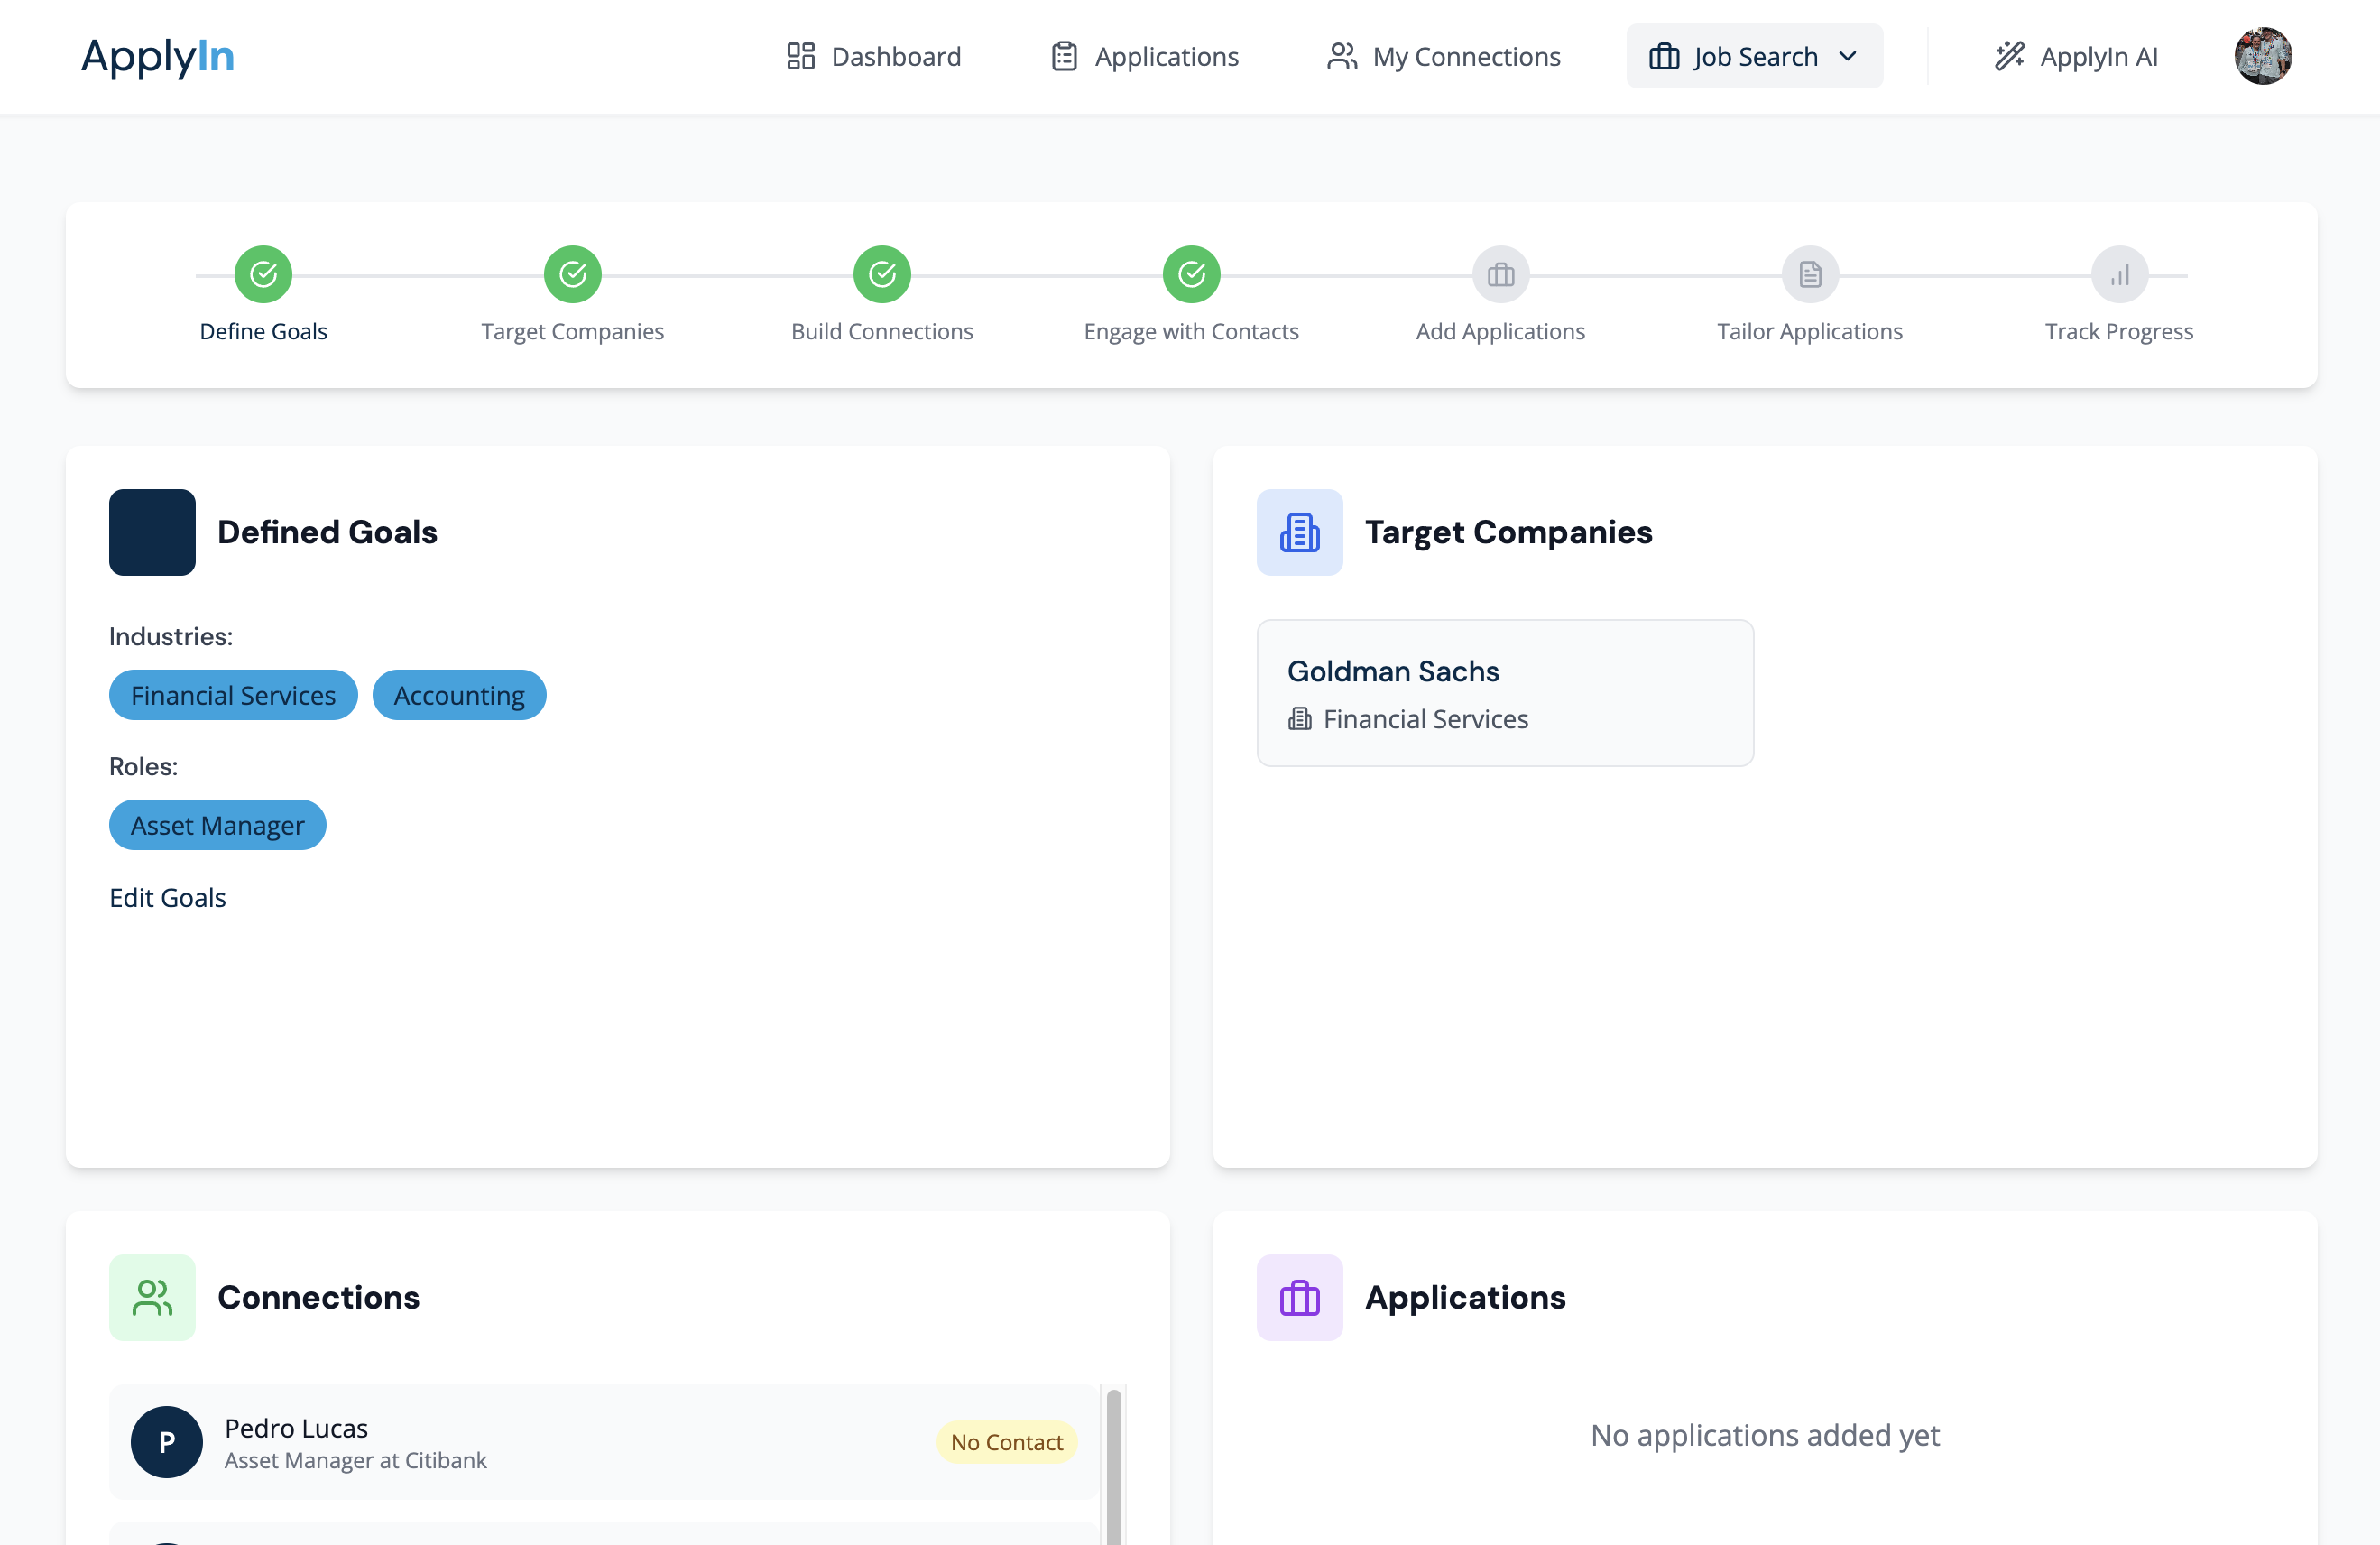Click the Build Connections check step icon

[x=881, y=274]
